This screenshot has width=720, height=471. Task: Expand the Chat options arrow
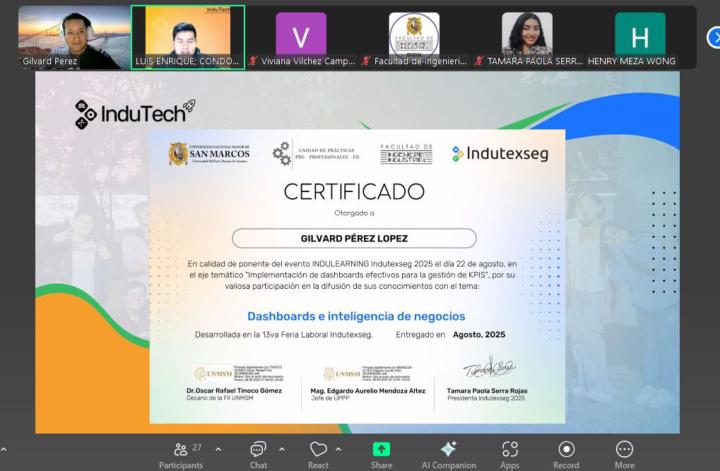(x=281, y=449)
